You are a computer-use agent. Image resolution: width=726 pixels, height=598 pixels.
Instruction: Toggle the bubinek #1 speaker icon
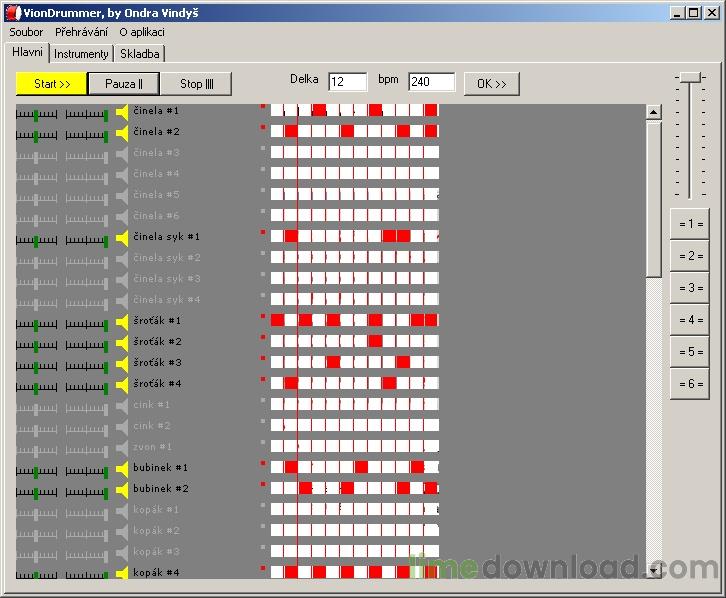pos(122,469)
